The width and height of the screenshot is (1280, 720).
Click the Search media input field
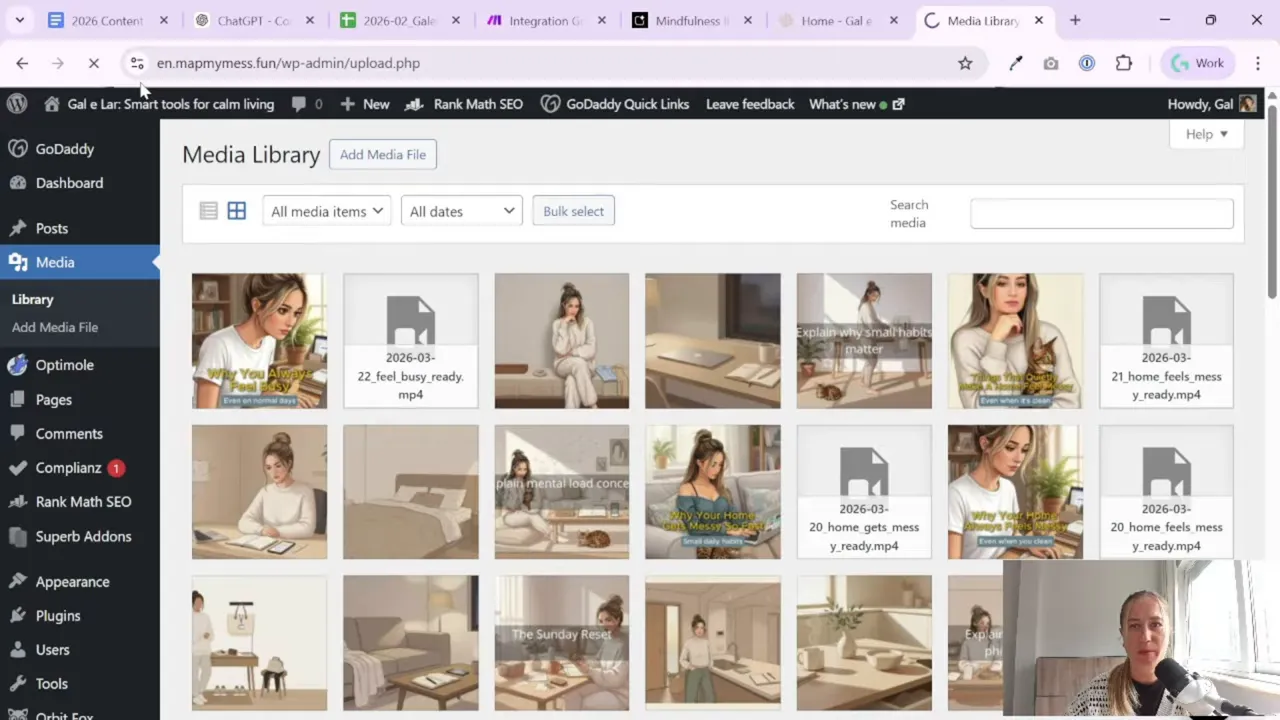pos(1101,213)
